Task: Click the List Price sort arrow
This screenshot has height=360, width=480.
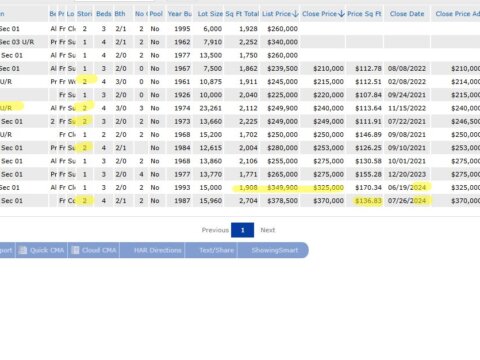Action: [295, 14]
